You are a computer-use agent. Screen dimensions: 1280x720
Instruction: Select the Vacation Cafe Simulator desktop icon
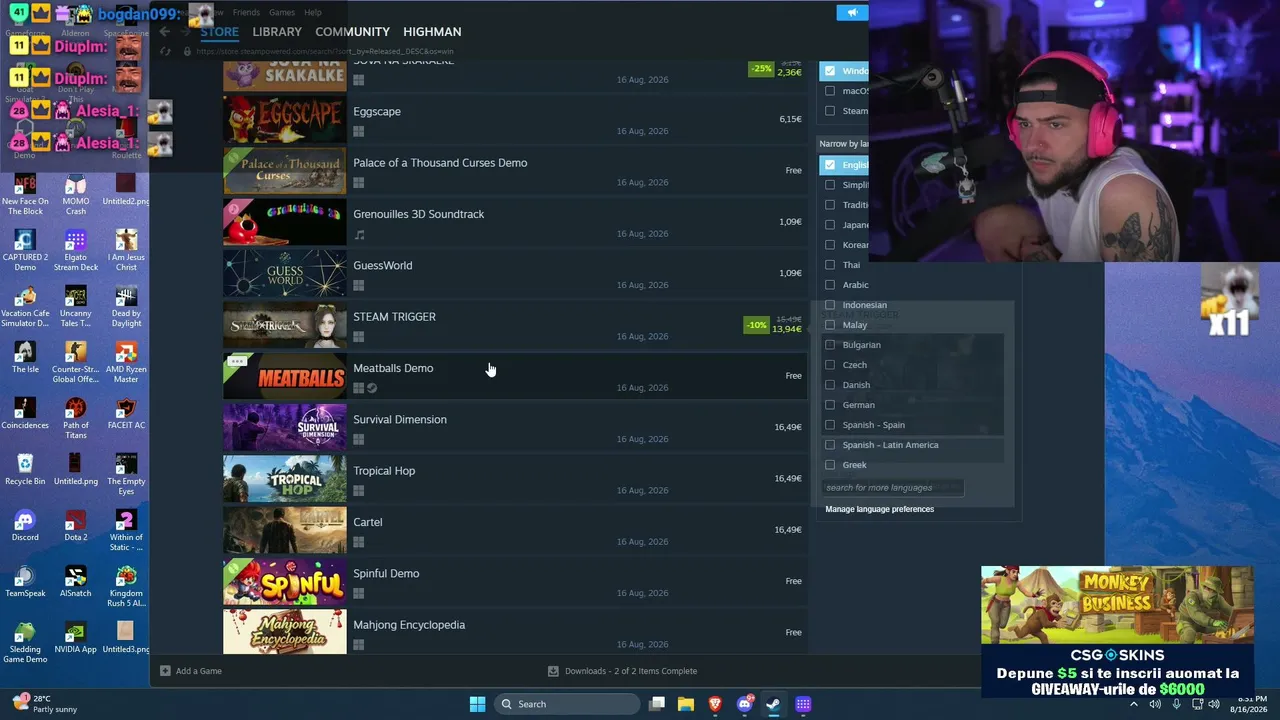point(25,307)
